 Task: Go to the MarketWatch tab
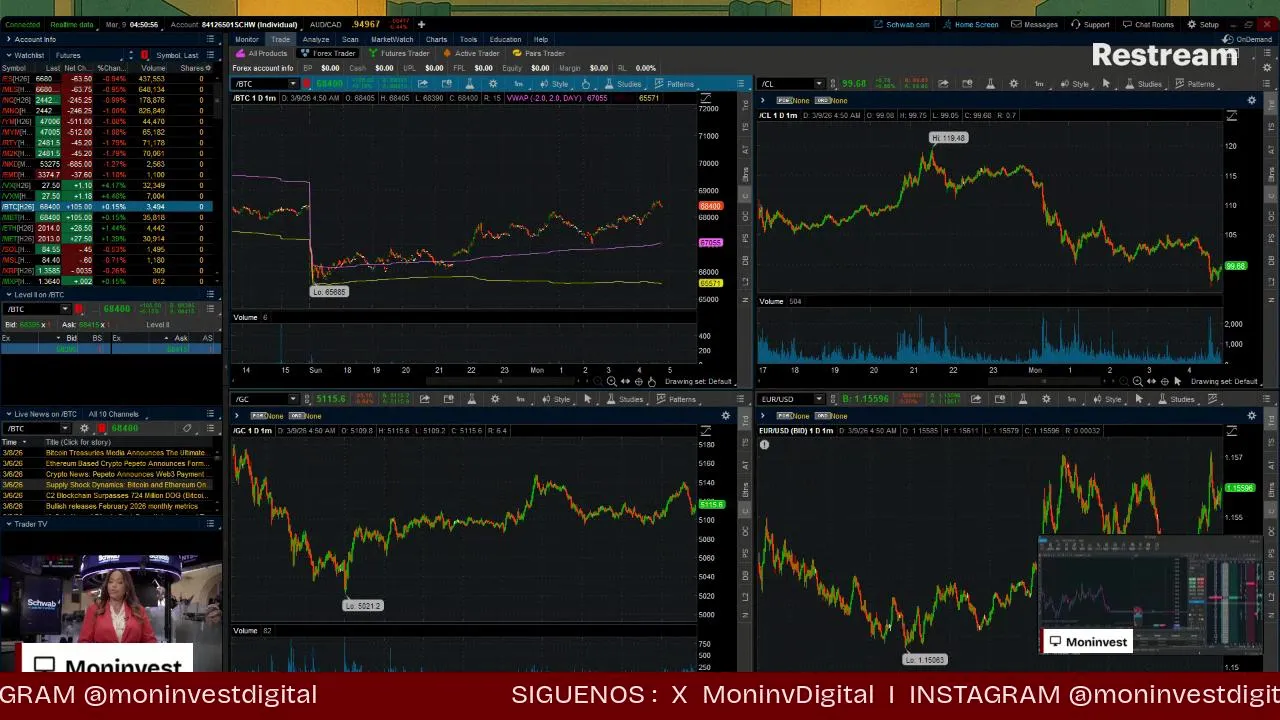(392, 39)
